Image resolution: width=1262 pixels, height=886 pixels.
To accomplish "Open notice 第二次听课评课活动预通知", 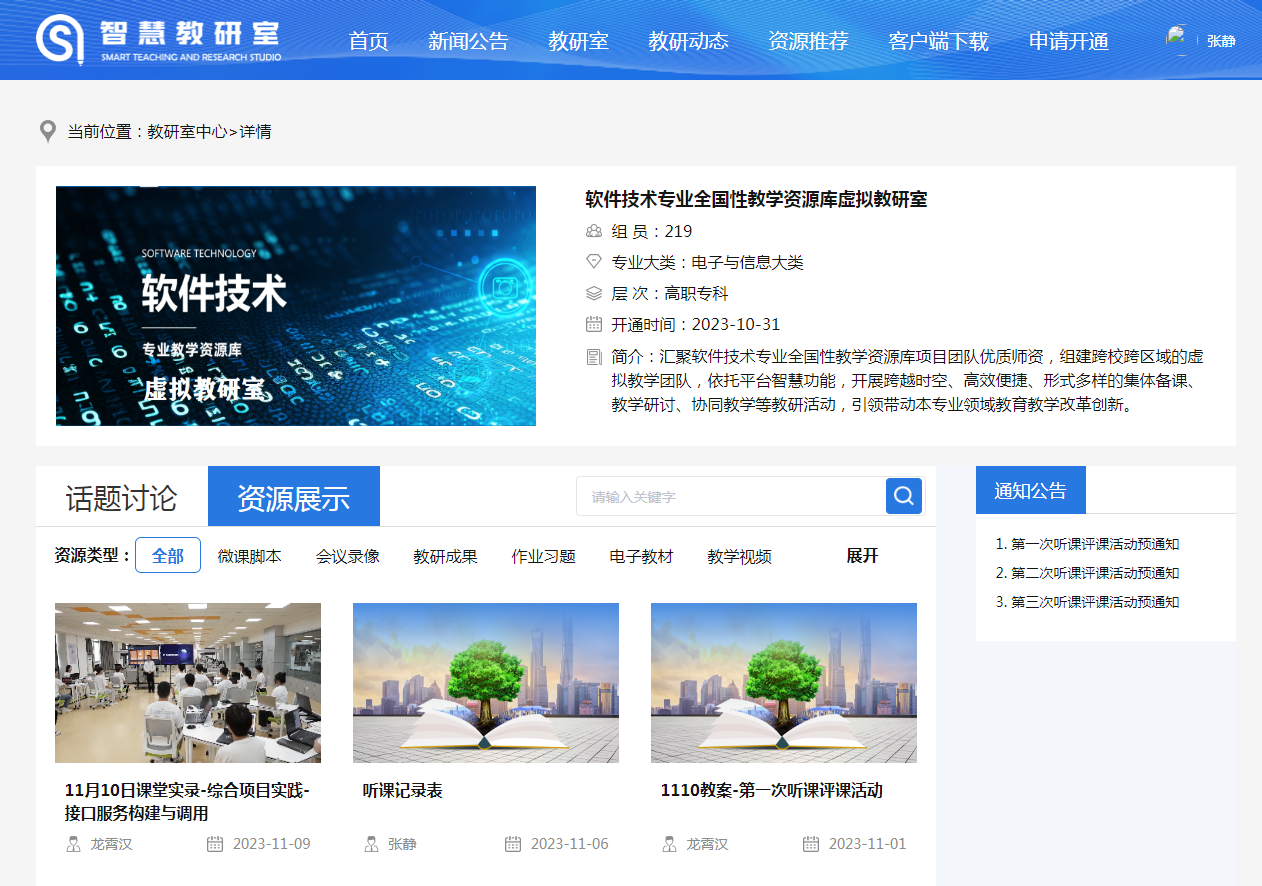I will pyautogui.click(x=1095, y=573).
